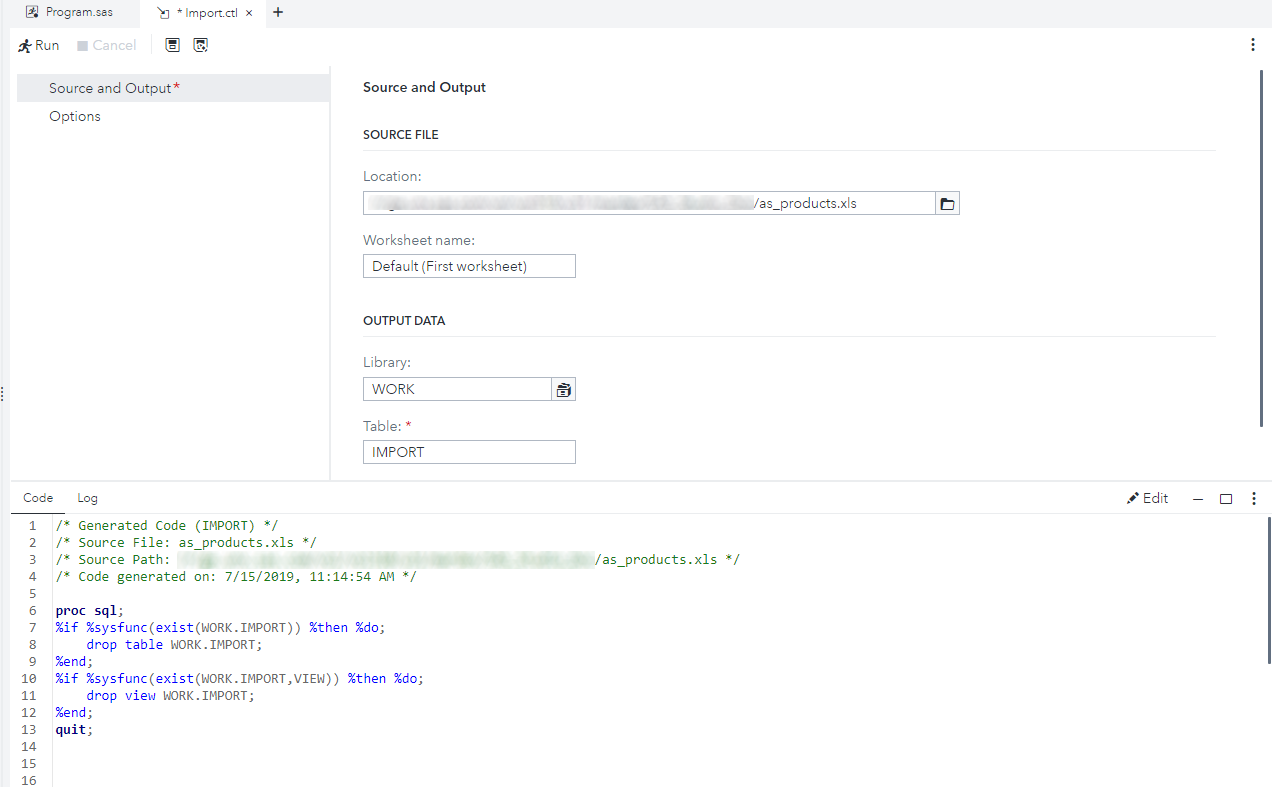Browse for source file with folder icon
The width and height of the screenshot is (1272, 787).
tap(947, 204)
